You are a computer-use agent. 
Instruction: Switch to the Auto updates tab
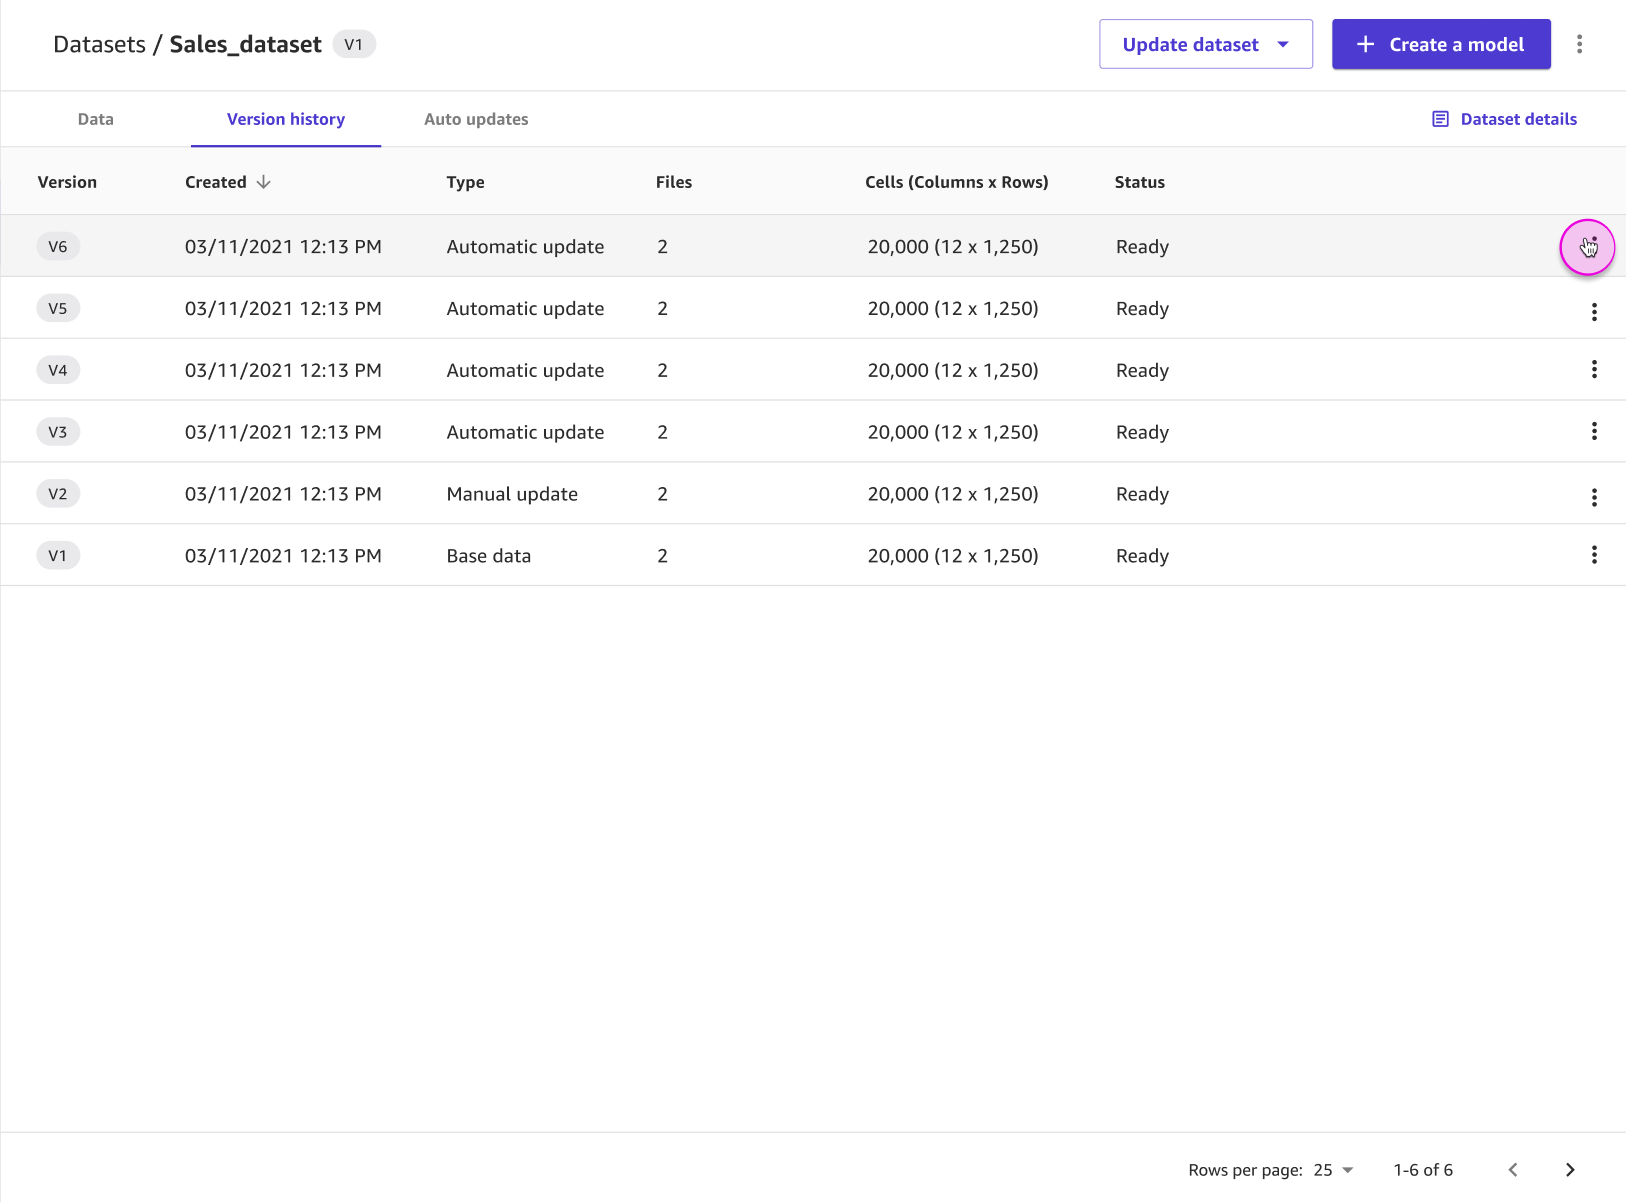476,119
